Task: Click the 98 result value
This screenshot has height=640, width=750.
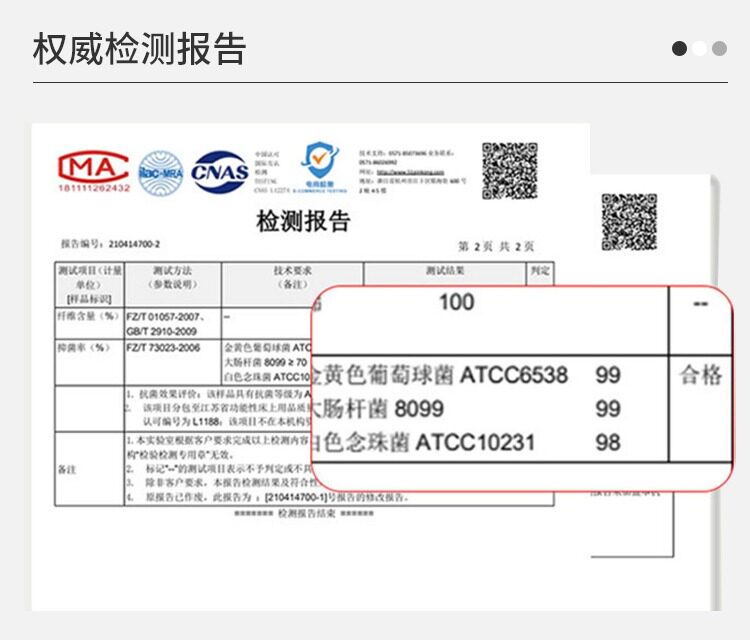Action: tap(608, 442)
